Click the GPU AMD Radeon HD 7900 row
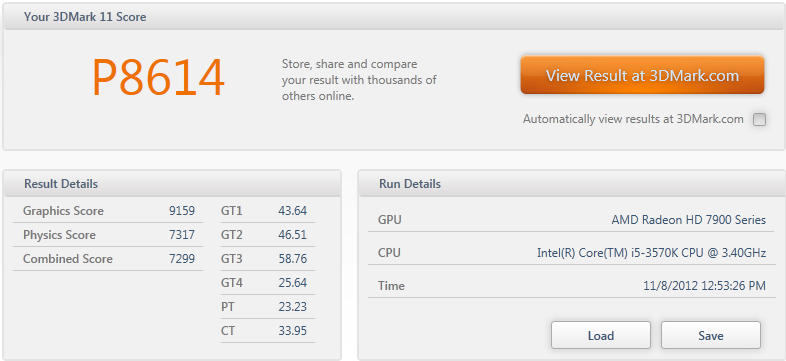The image size is (786, 361). 572,220
